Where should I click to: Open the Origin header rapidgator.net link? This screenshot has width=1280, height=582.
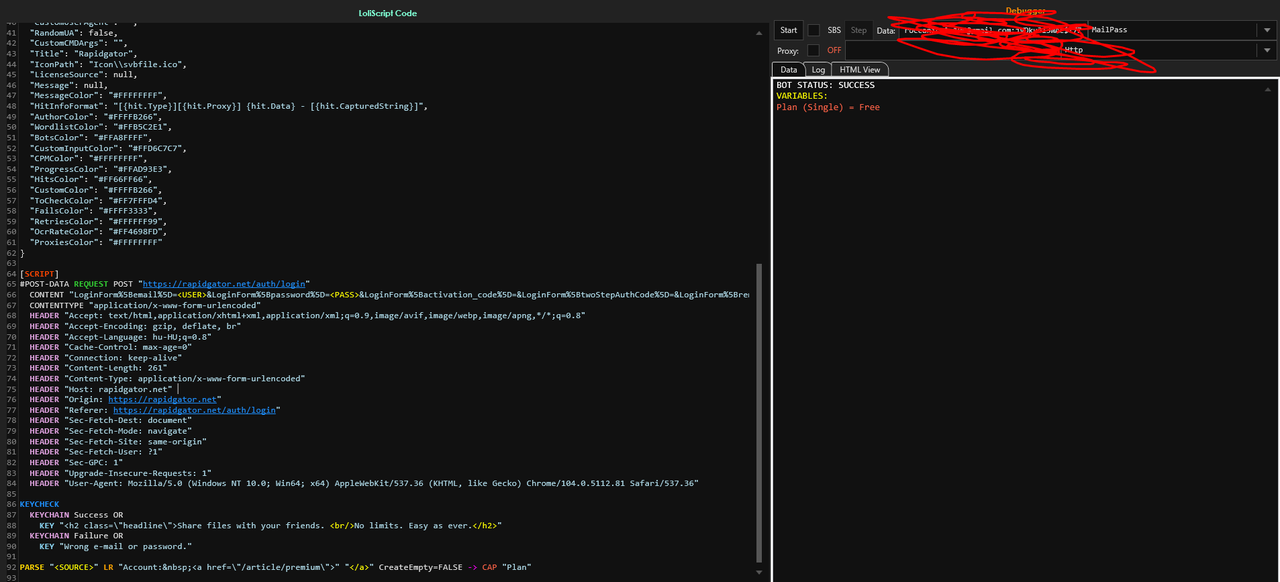pos(162,399)
